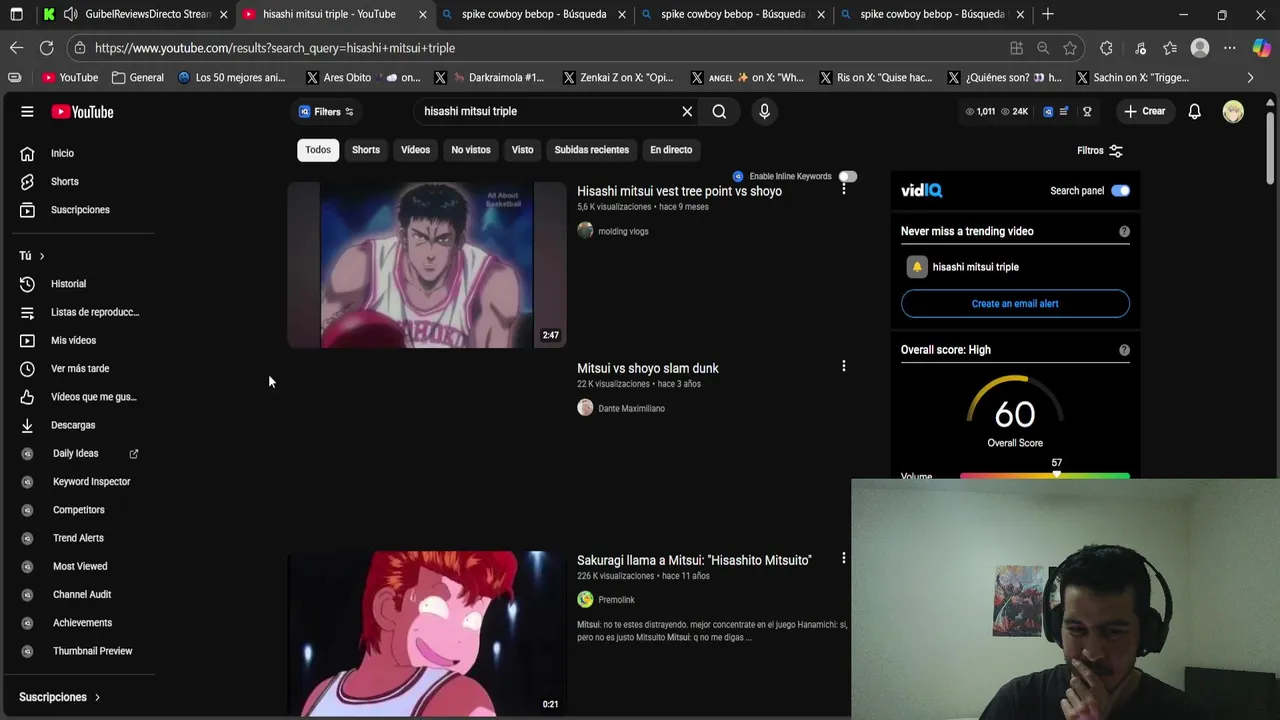Click the search magnifier button
The image size is (1280, 720).
[x=719, y=112]
